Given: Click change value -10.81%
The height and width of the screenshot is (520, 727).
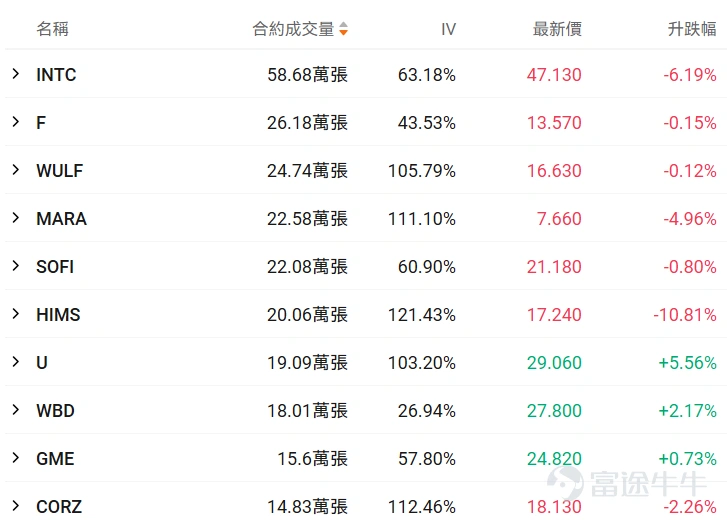Looking at the screenshot, I should 685,315.
